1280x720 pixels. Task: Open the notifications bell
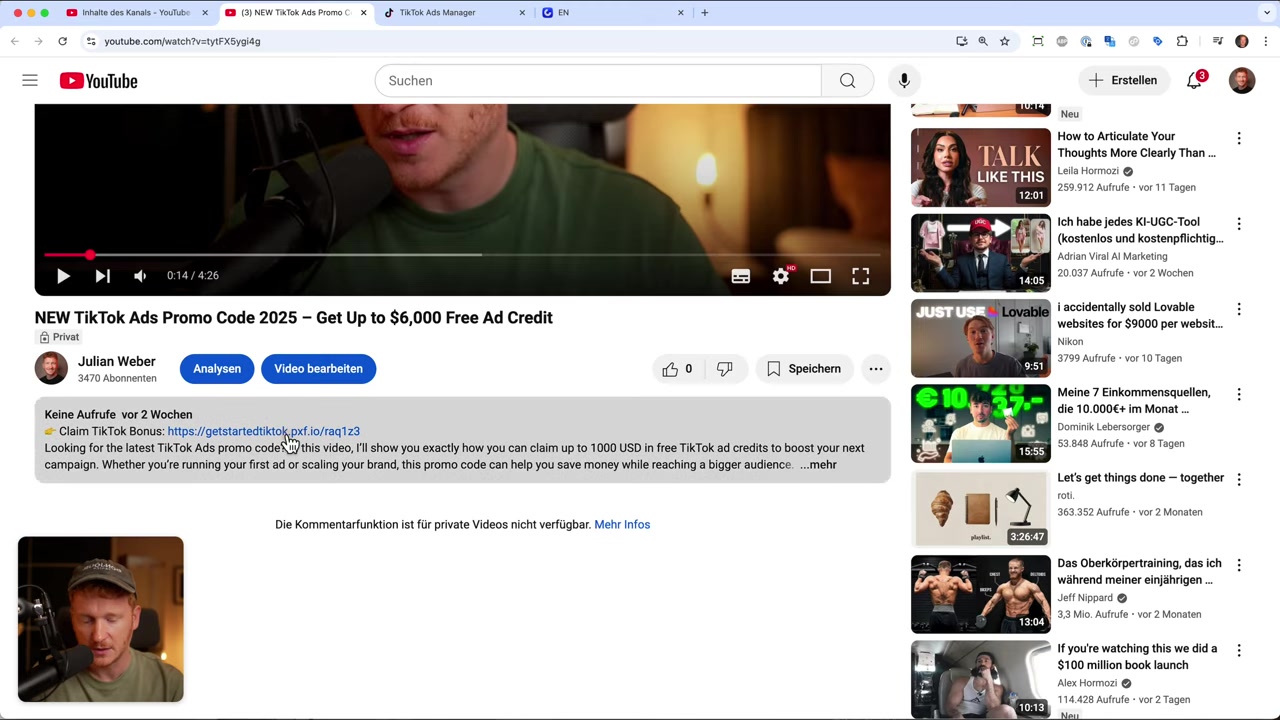pyautogui.click(x=1194, y=80)
